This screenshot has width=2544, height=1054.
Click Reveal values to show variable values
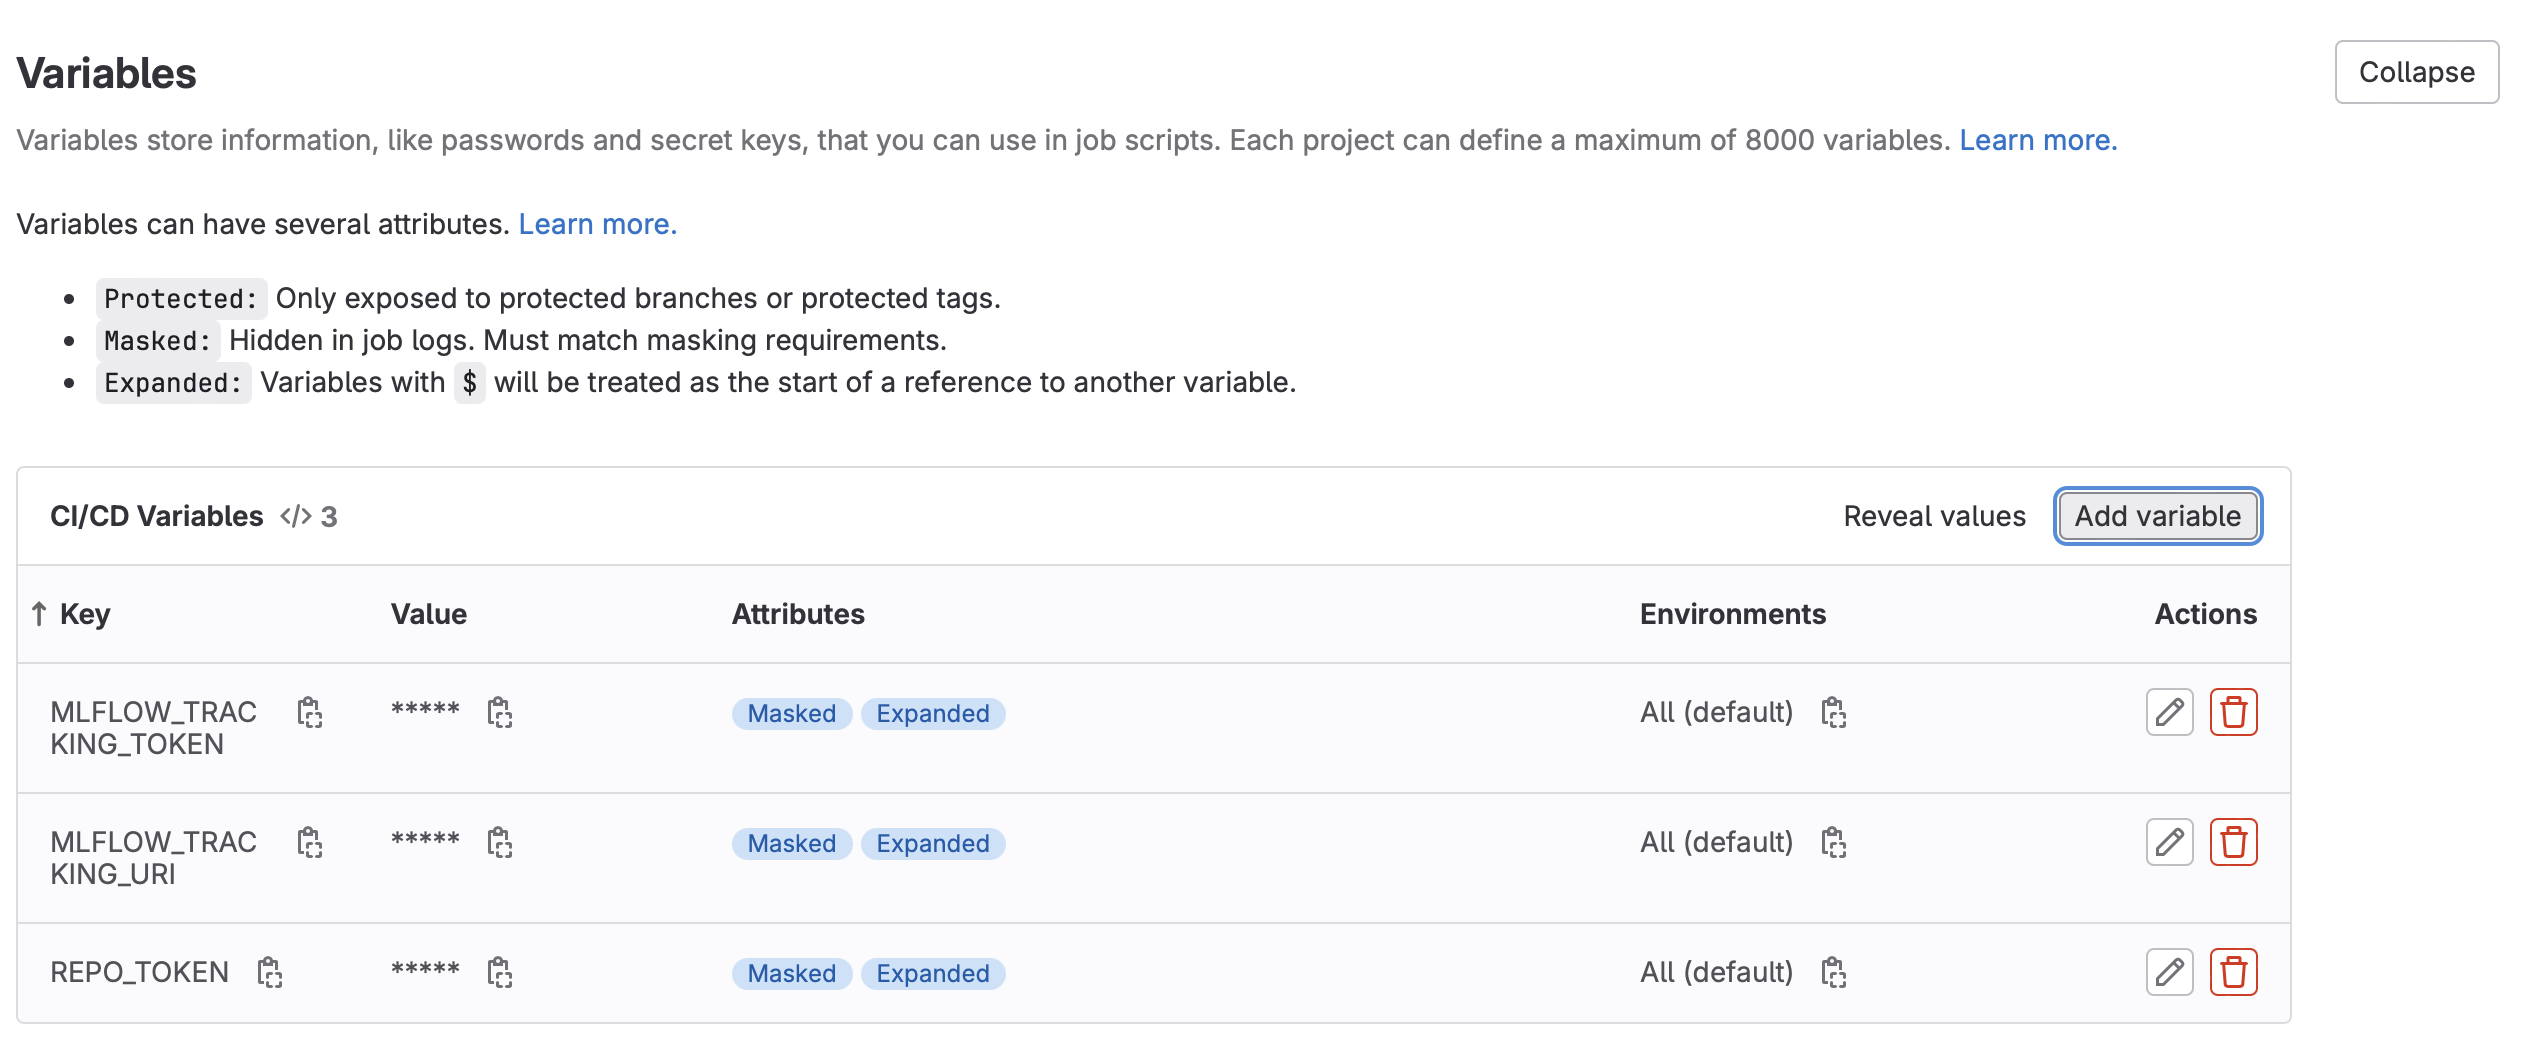(1933, 516)
